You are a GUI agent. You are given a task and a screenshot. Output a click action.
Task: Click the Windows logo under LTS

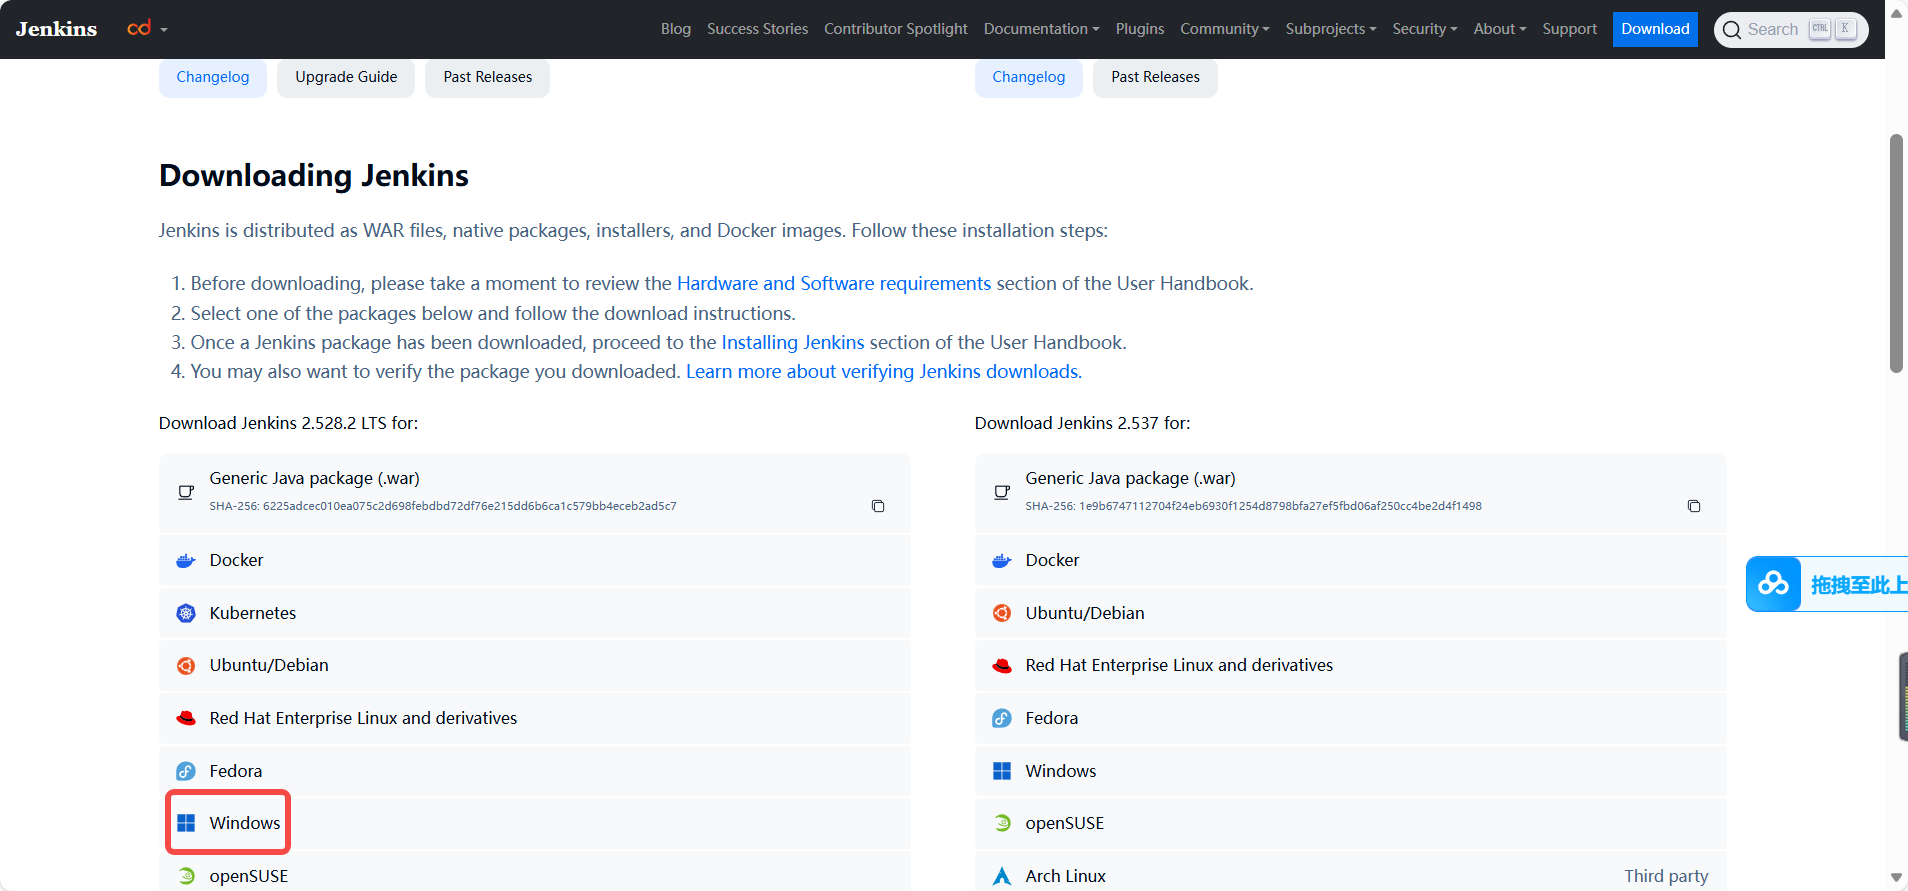[186, 823]
